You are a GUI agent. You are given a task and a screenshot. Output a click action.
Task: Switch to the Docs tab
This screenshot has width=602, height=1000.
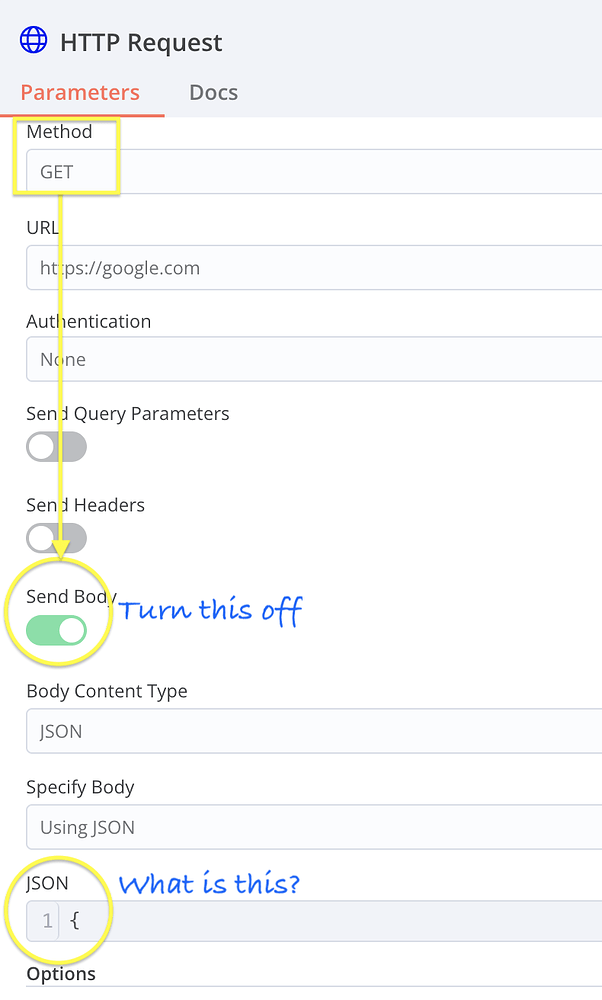(213, 92)
